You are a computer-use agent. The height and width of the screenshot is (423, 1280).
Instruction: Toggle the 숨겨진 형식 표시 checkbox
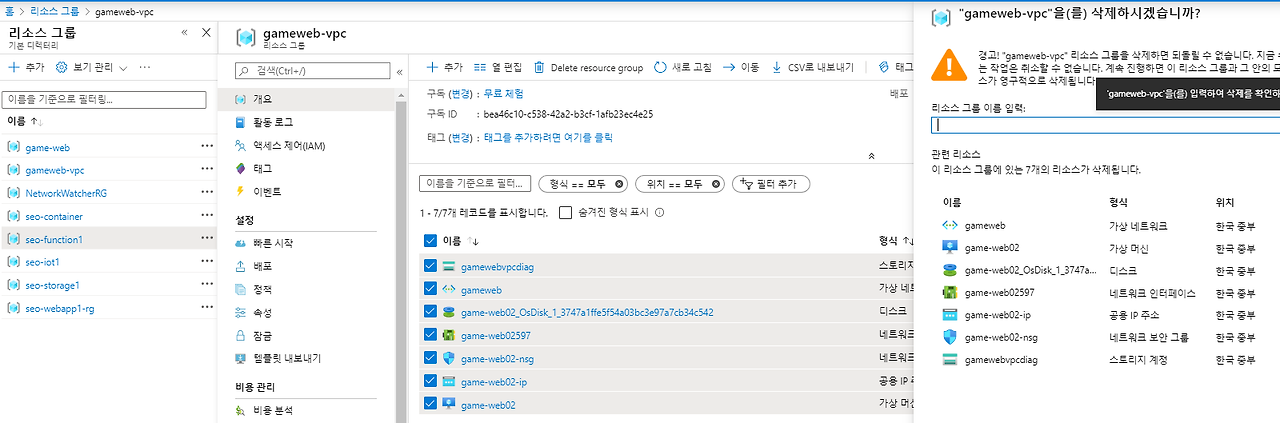(x=565, y=212)
